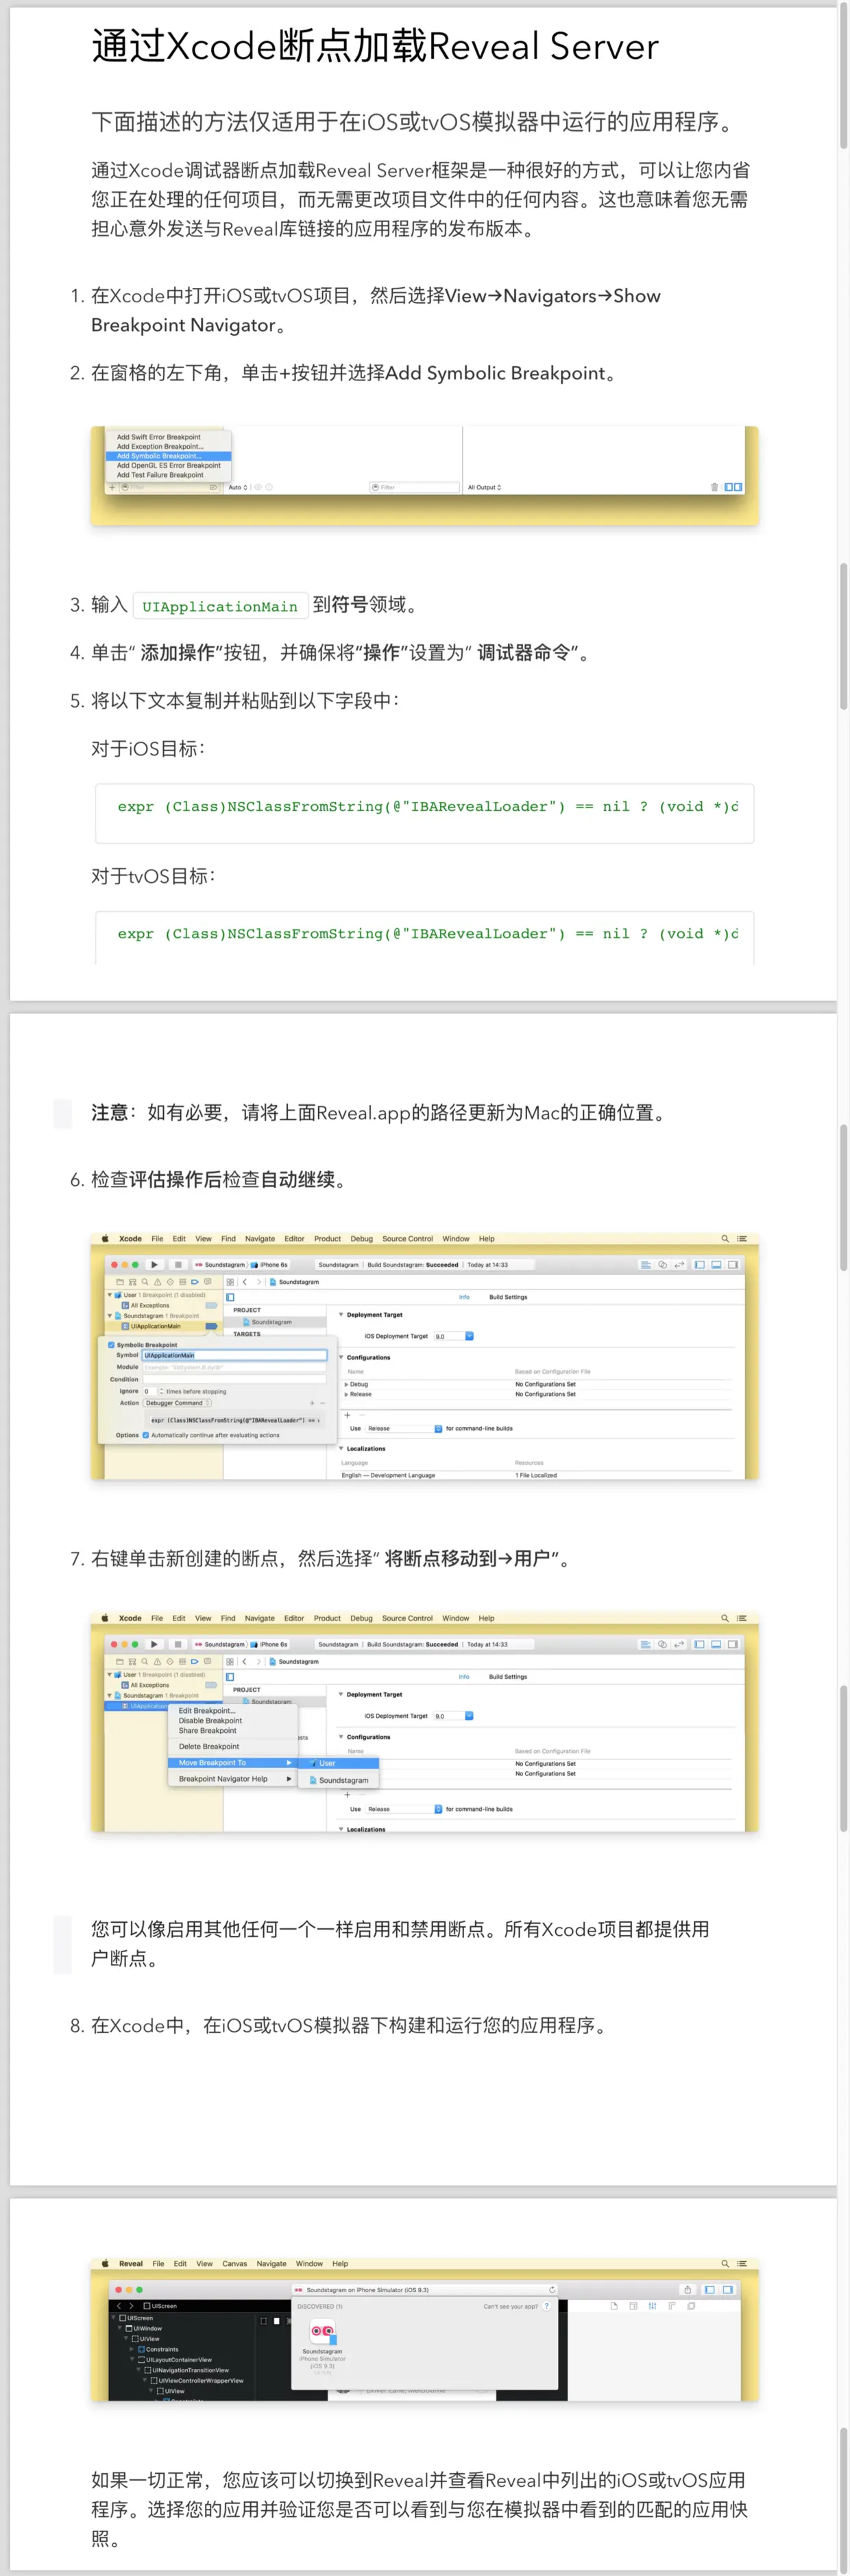
Task: Click the Stop button in step 6 Xcode toolbar
Action: (x=178, y=1264)
